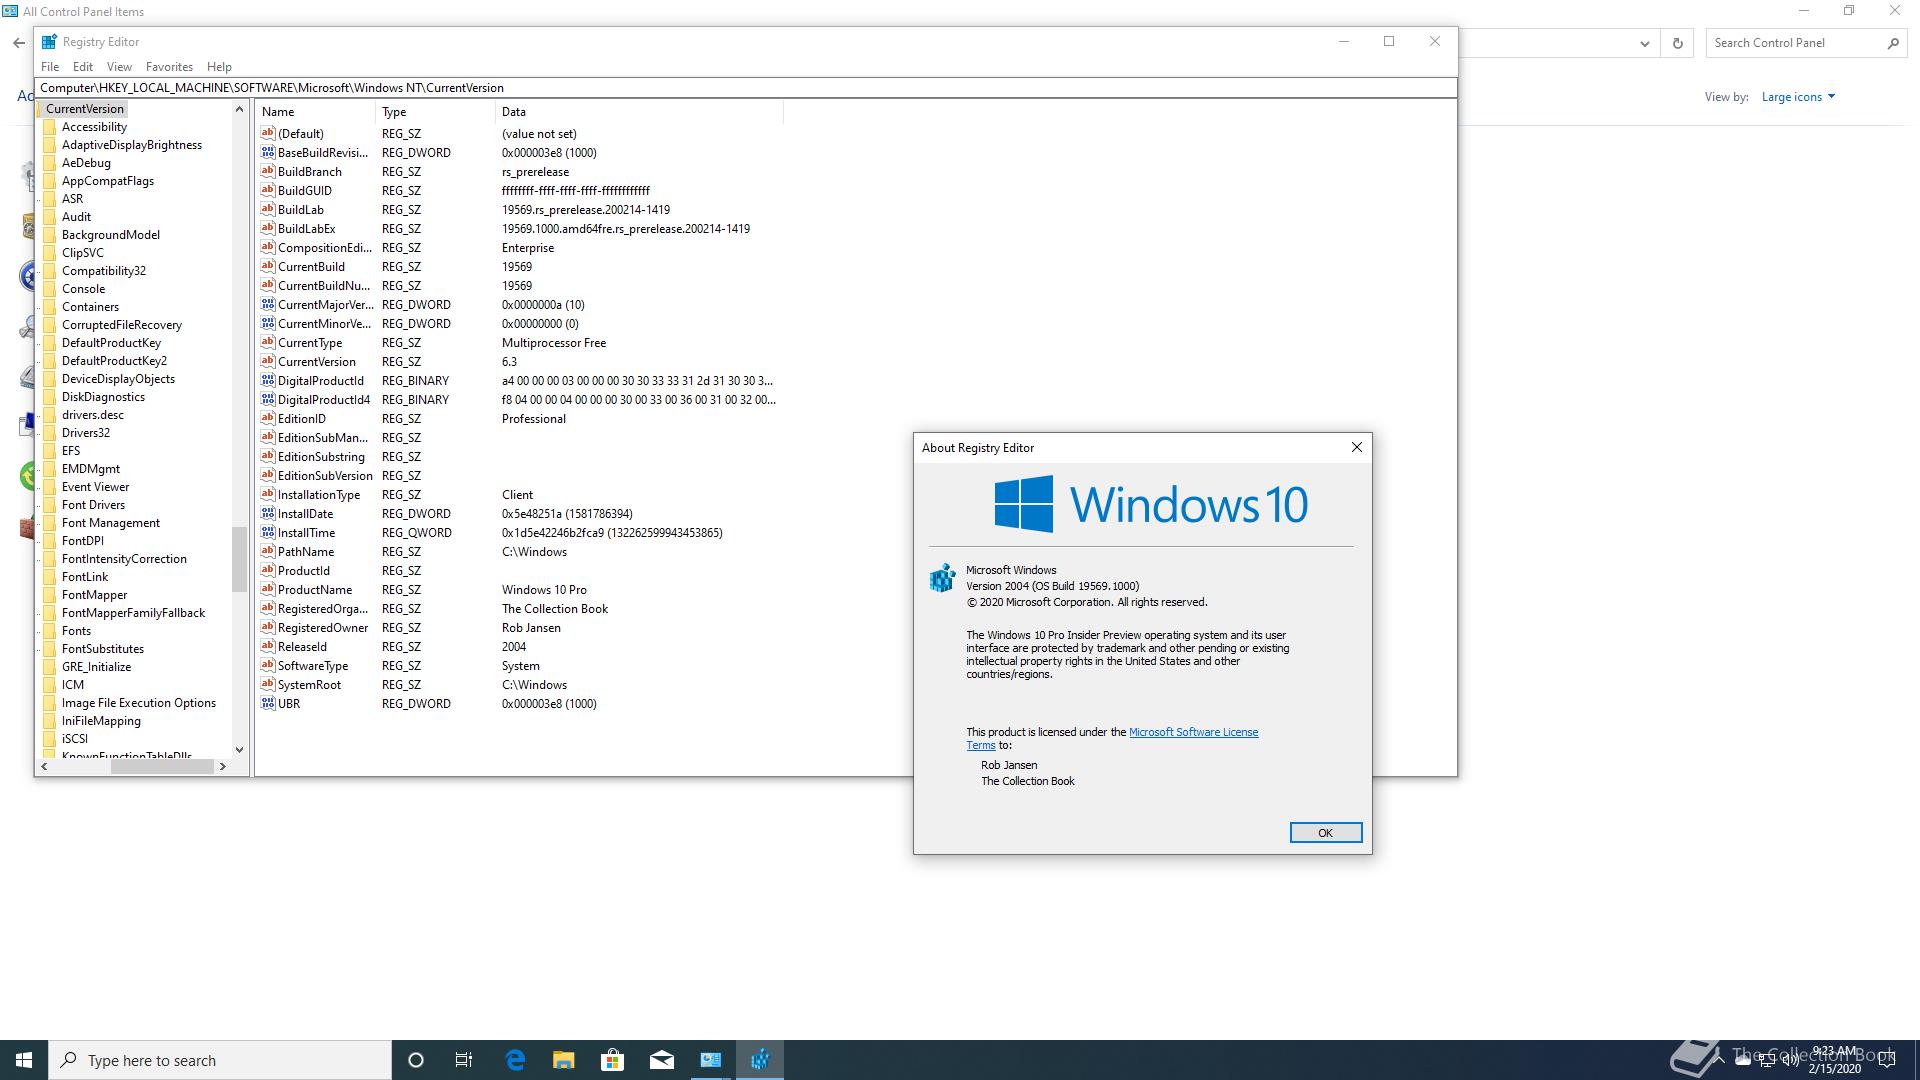
Task: Open the notification center in taskbar
Action: tap(1887, 1060)
